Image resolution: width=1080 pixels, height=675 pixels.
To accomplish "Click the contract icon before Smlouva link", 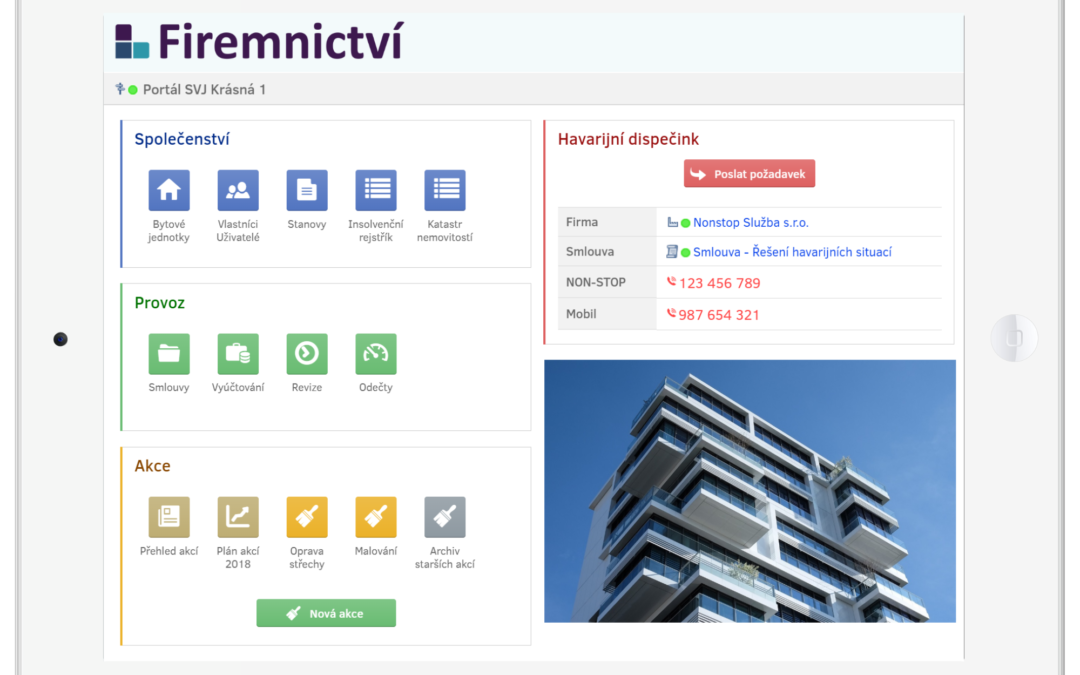I will [x=672, y=251].
